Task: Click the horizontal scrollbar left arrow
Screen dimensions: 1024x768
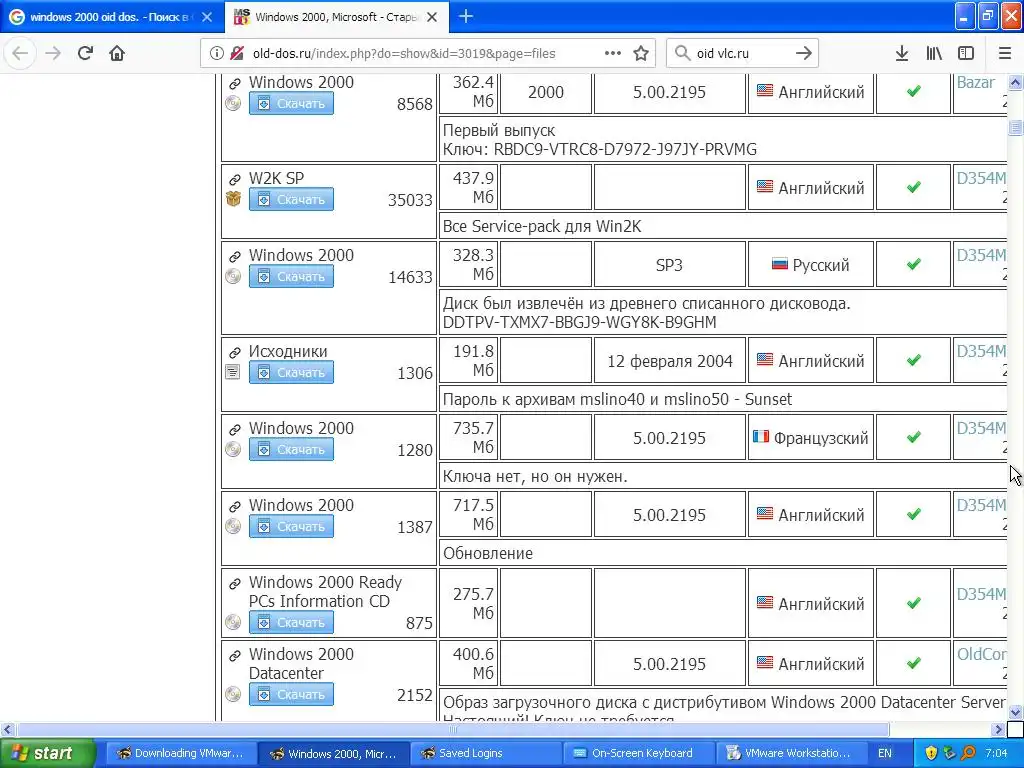Action: click(7, 729)
